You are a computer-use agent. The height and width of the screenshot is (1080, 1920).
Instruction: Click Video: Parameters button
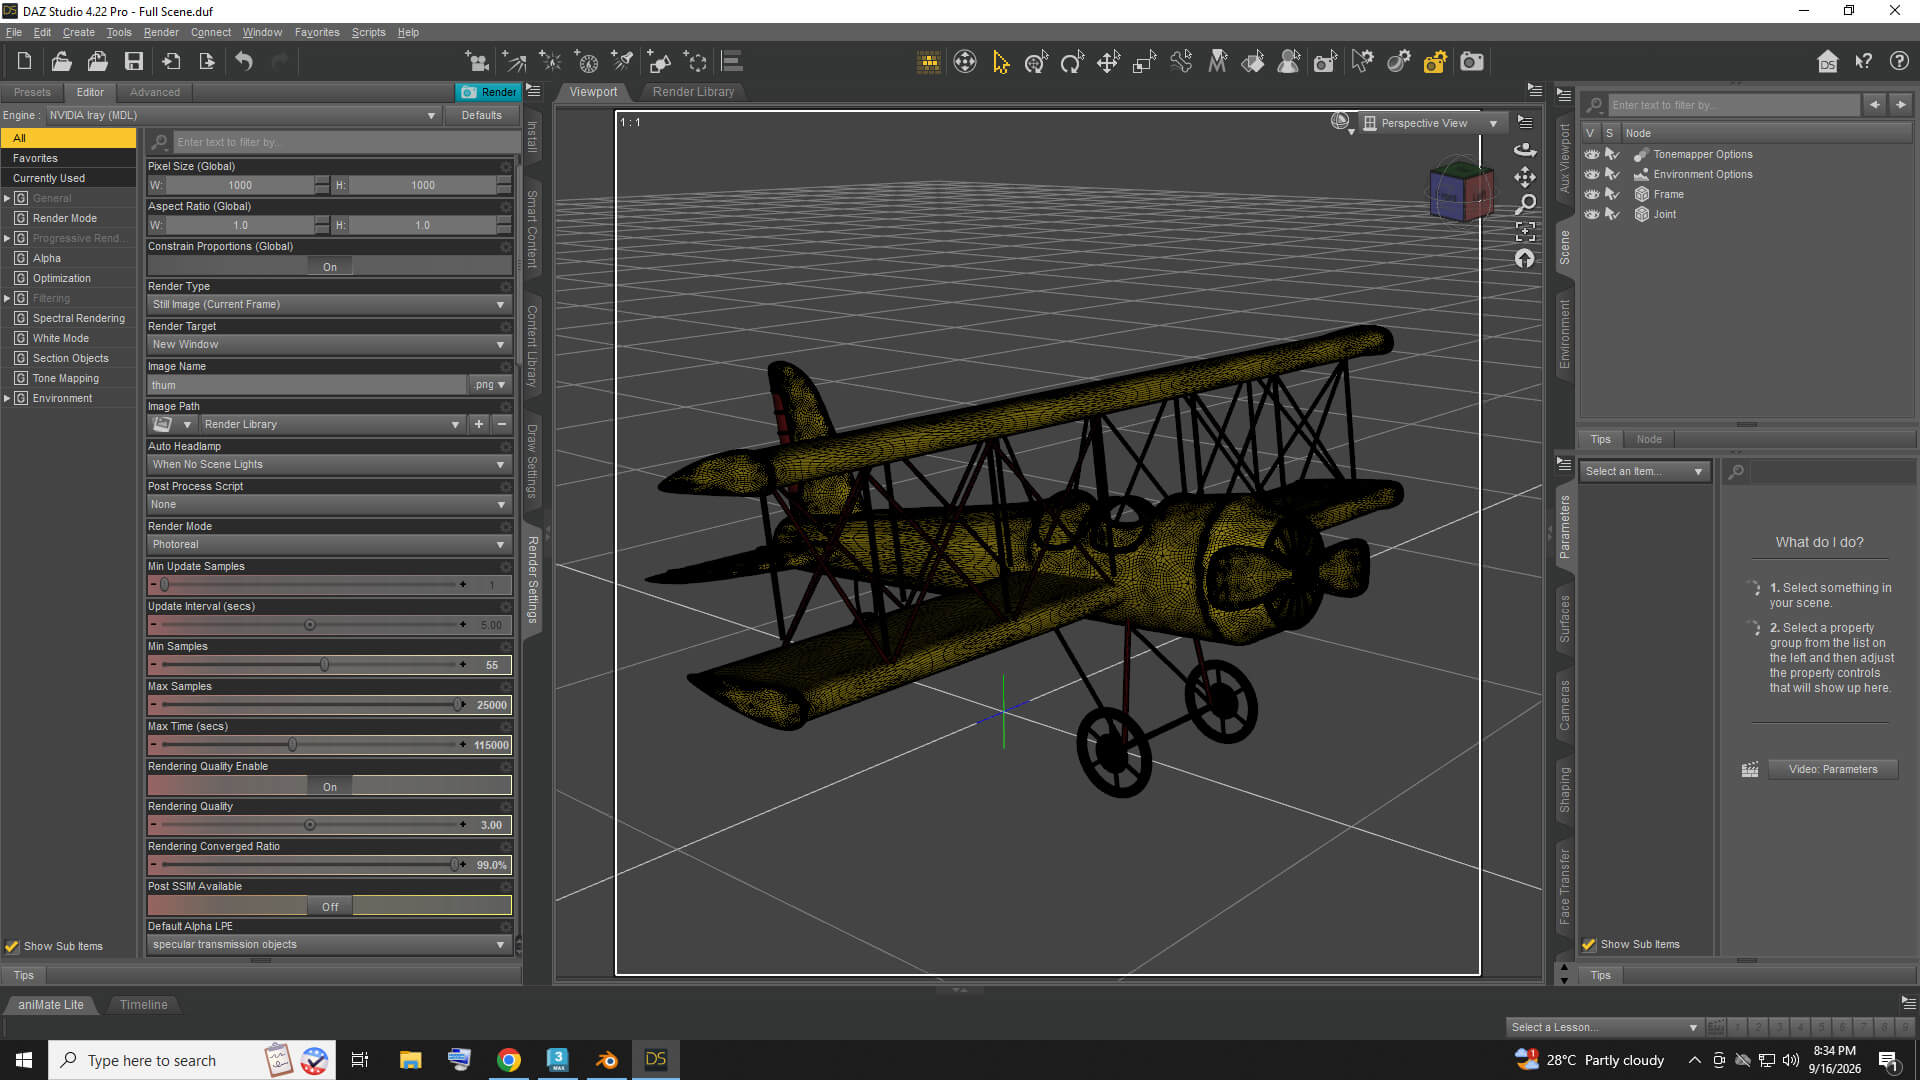pos(1832,769)
